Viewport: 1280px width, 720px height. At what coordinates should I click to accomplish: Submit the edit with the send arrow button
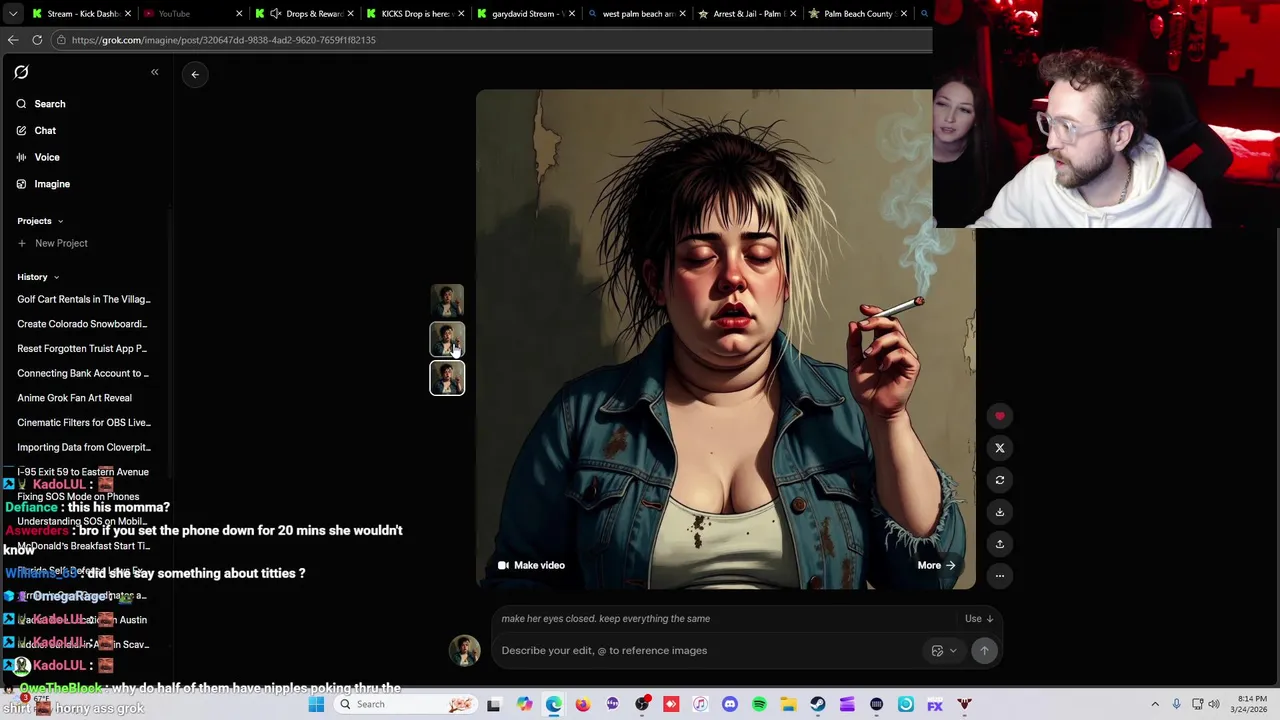[x=984, y=651]
